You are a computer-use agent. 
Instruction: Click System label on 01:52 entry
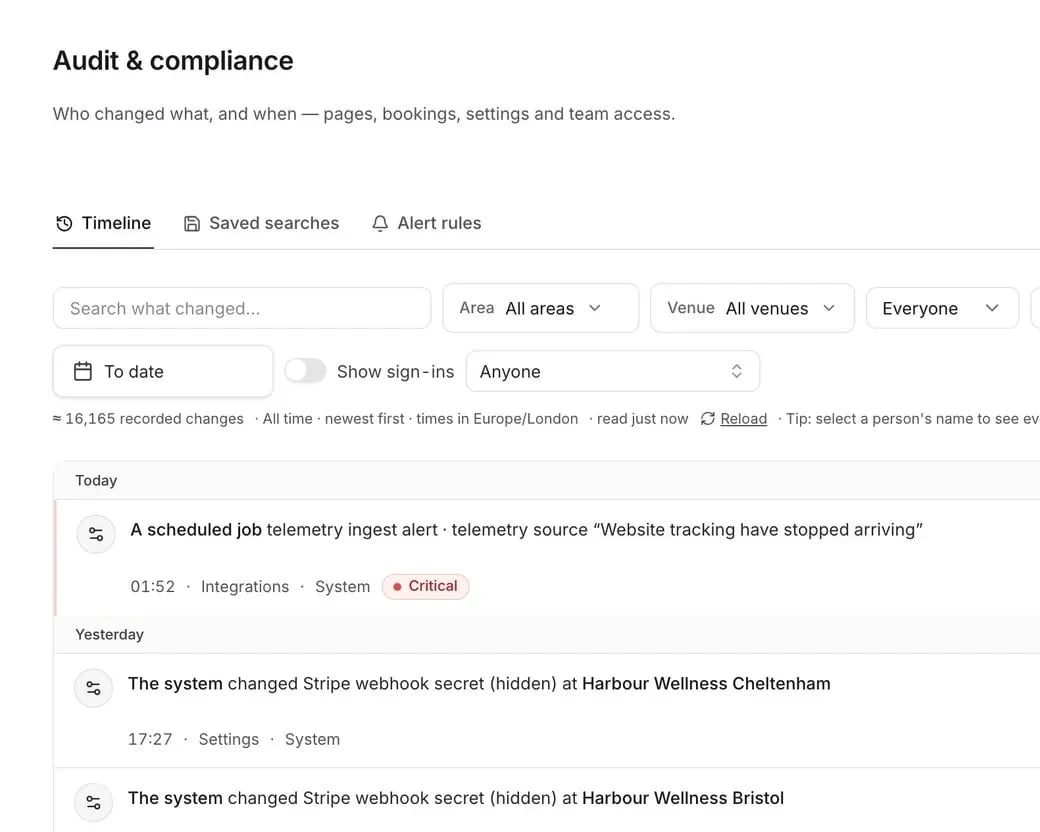pos(342,587)
